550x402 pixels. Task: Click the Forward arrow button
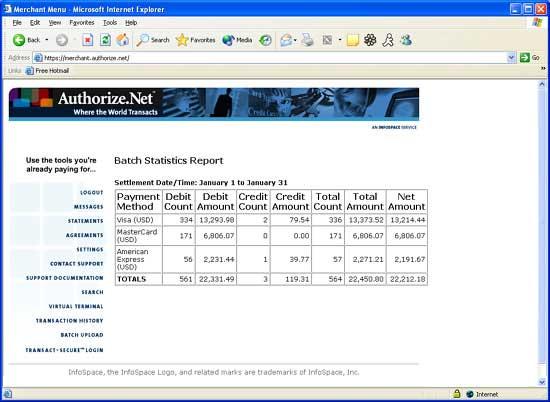pos(62,40)
